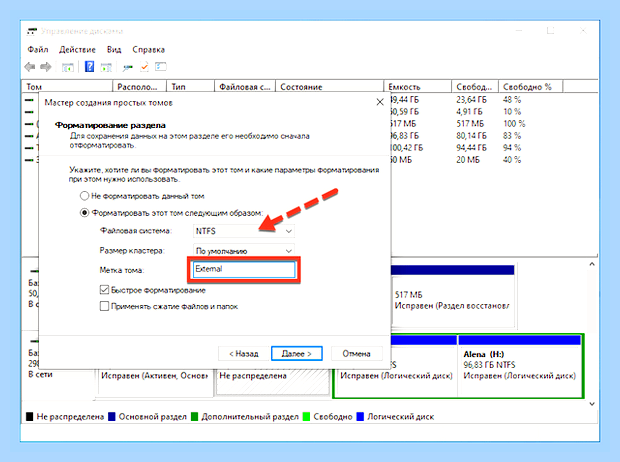Screen dimensions: 620x462
Task: Sort by 'Файловая с...' column header
Action: click(x=245, y=87)
